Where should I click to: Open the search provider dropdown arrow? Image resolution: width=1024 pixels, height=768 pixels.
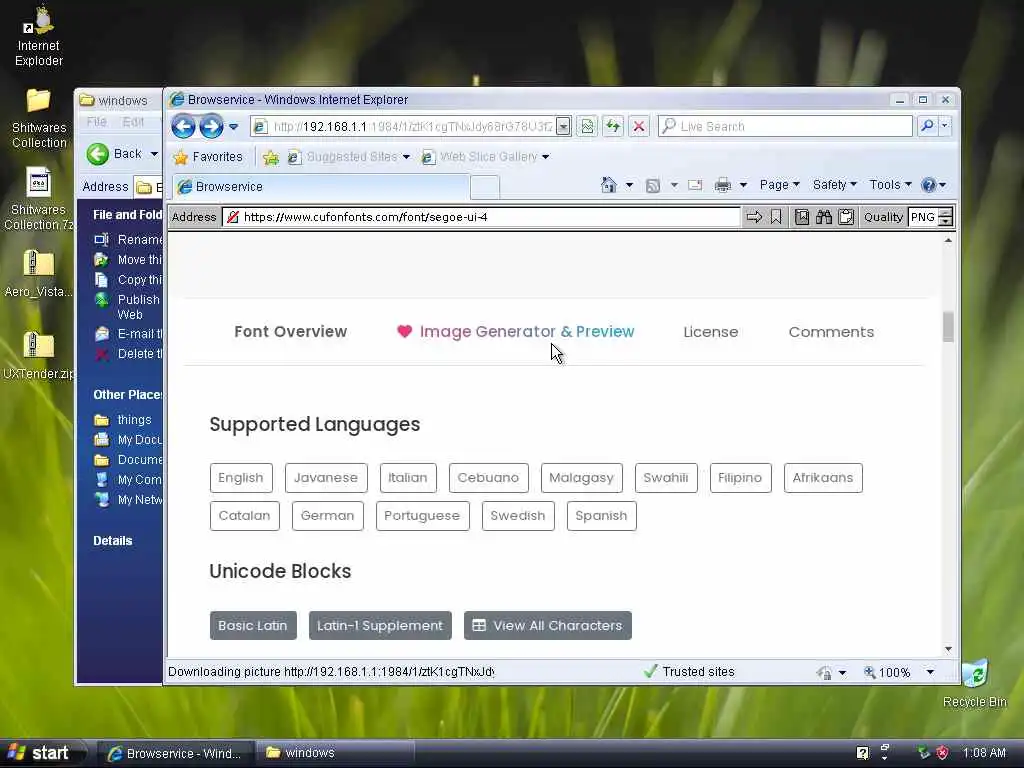(x=944, y=126)
